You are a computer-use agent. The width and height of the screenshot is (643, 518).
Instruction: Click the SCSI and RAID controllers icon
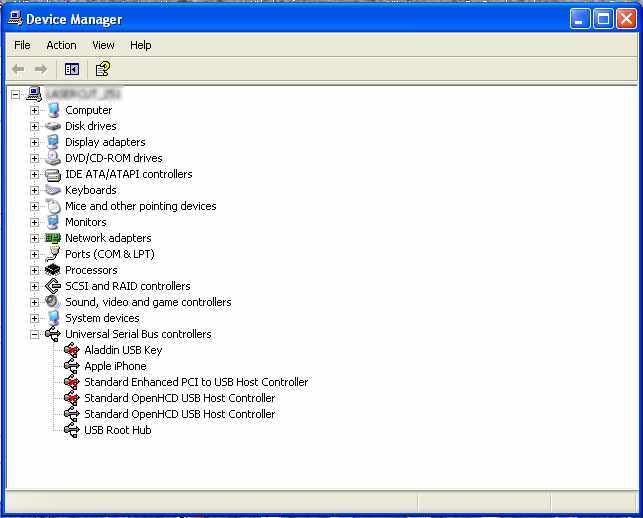click(53, 286)
